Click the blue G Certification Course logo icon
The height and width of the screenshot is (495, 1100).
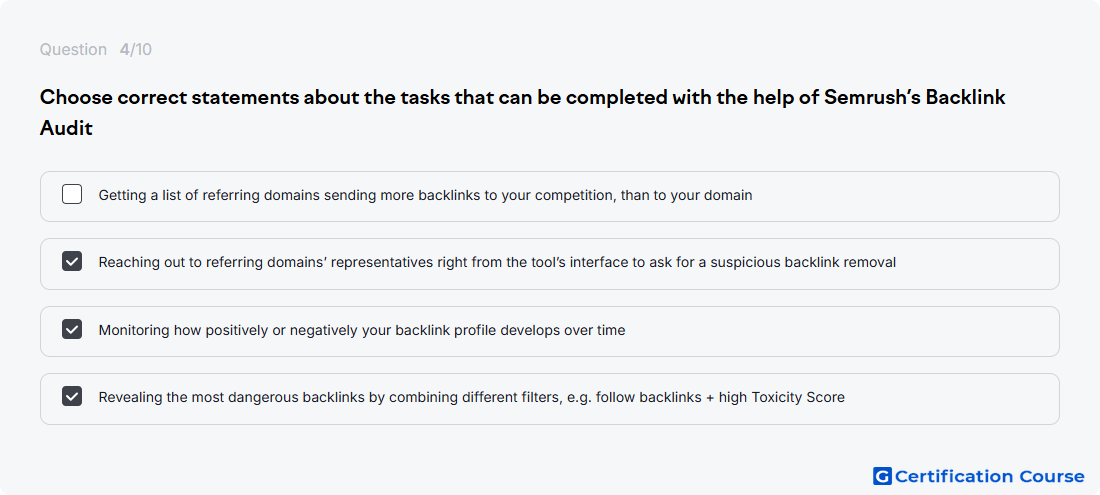coord(882,476)
